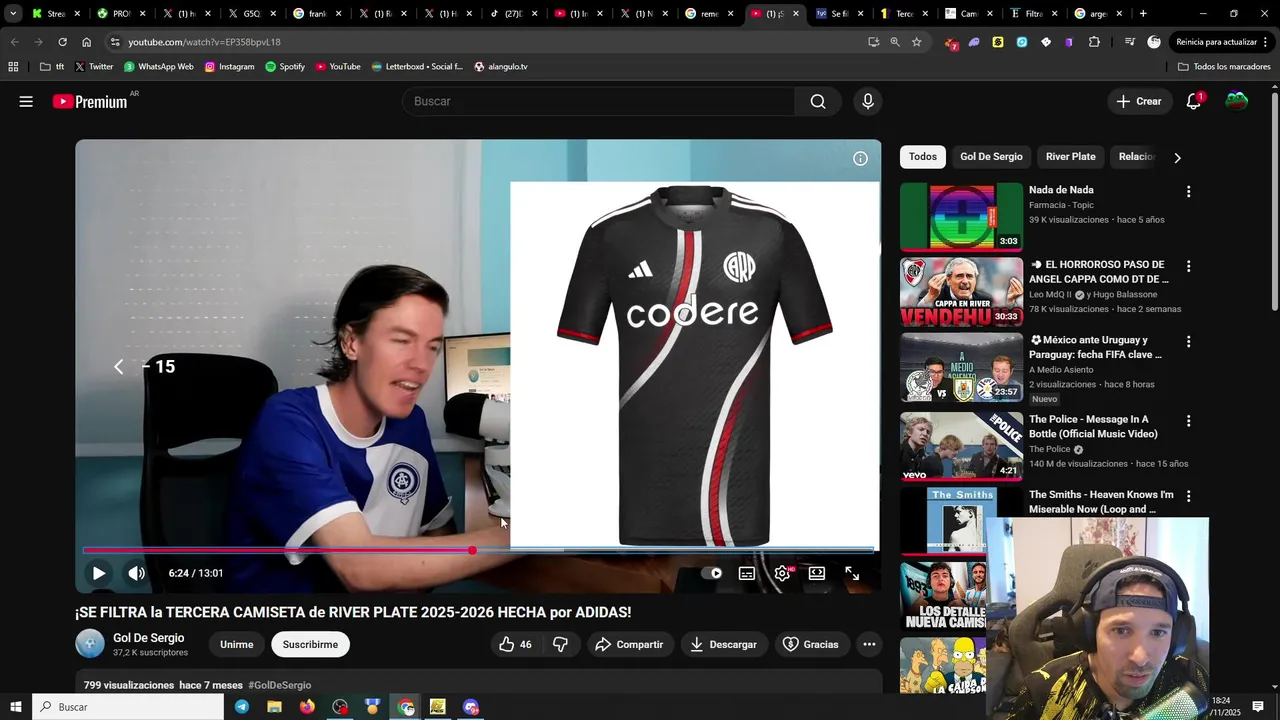Viewport: 1280px width, 720px height.
Task: Click the Windows taskbar search box
Action: [x=128, y=707]
